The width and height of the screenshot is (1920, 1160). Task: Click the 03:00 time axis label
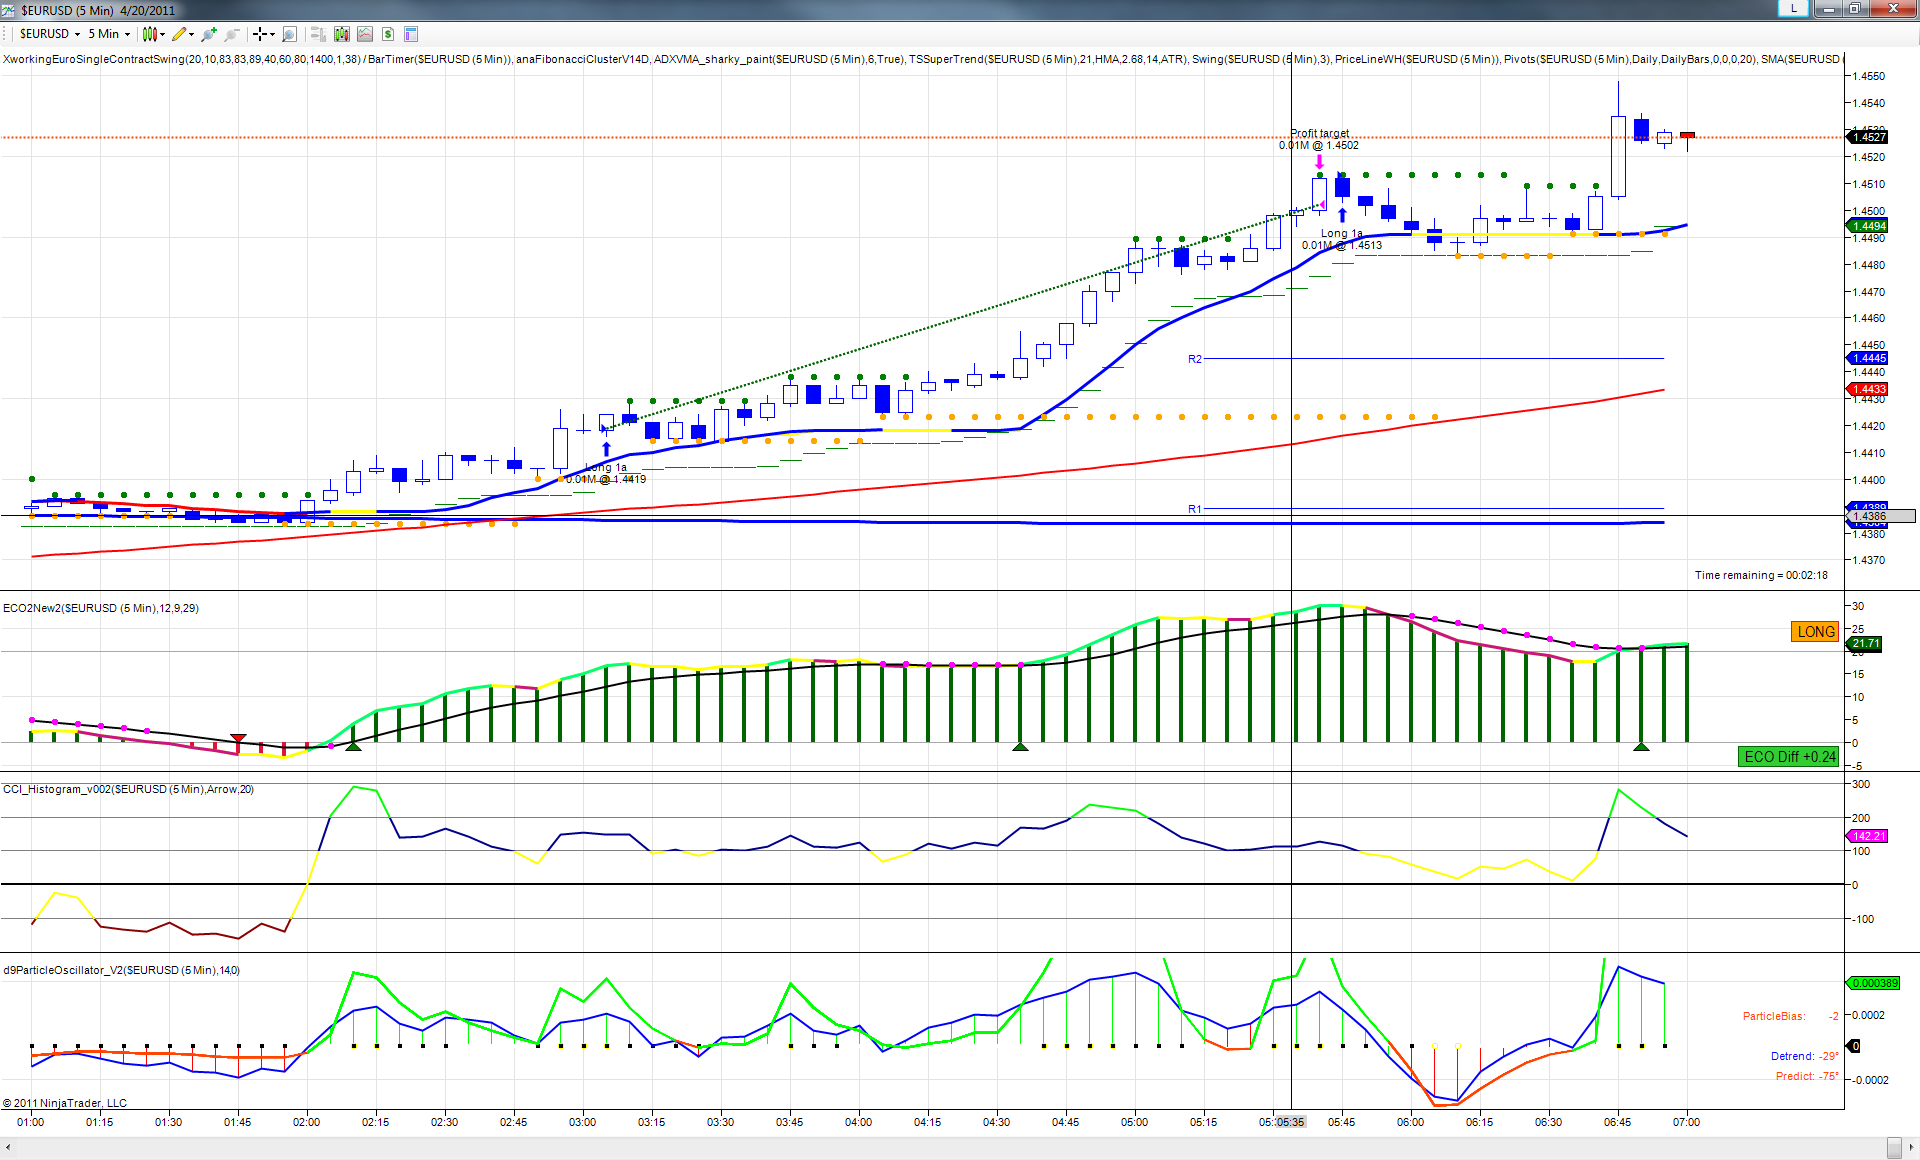coord(582,1122)
